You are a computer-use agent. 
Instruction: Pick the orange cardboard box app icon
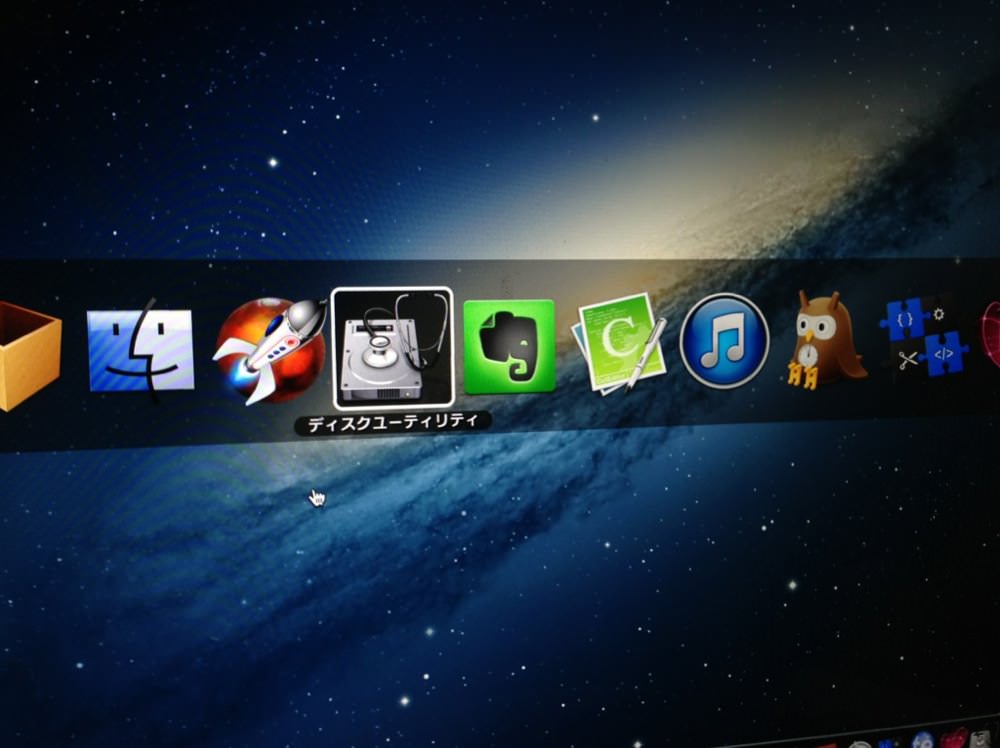coord(30,356)
